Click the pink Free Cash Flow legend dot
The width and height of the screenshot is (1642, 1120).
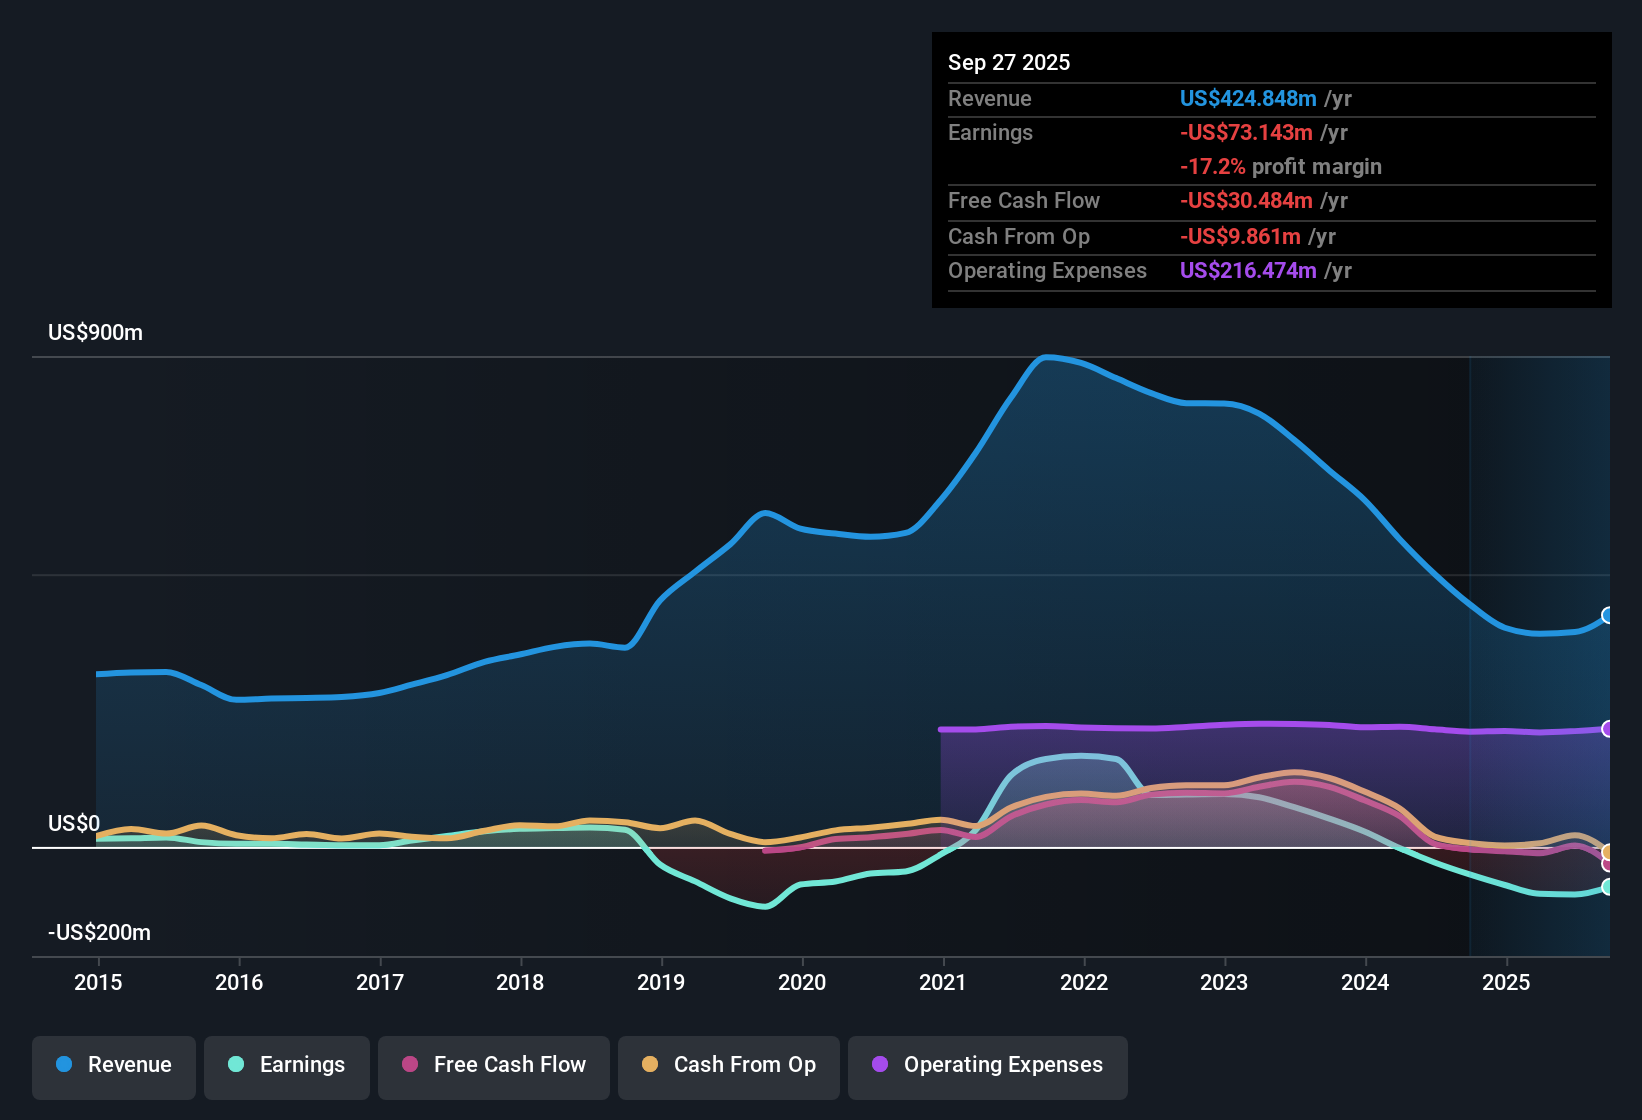[408, 1066]
